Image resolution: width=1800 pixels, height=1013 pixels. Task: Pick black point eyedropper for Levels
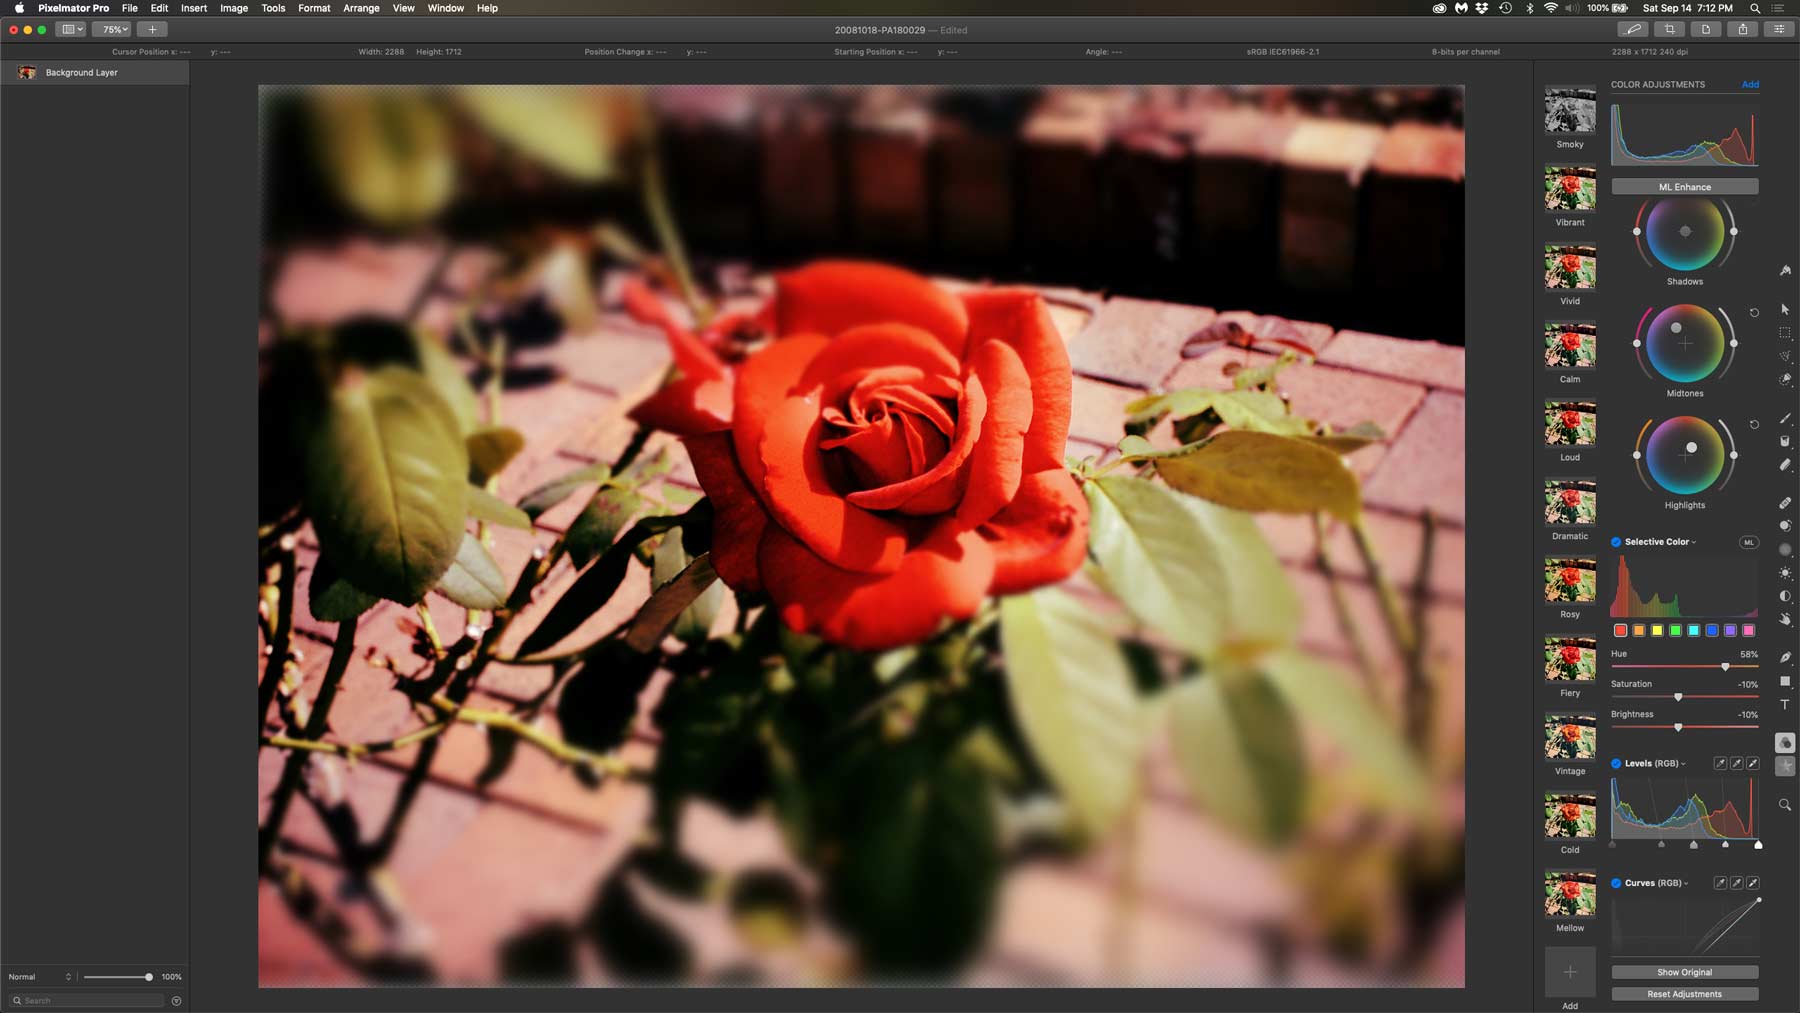(x=1720, y=763)
